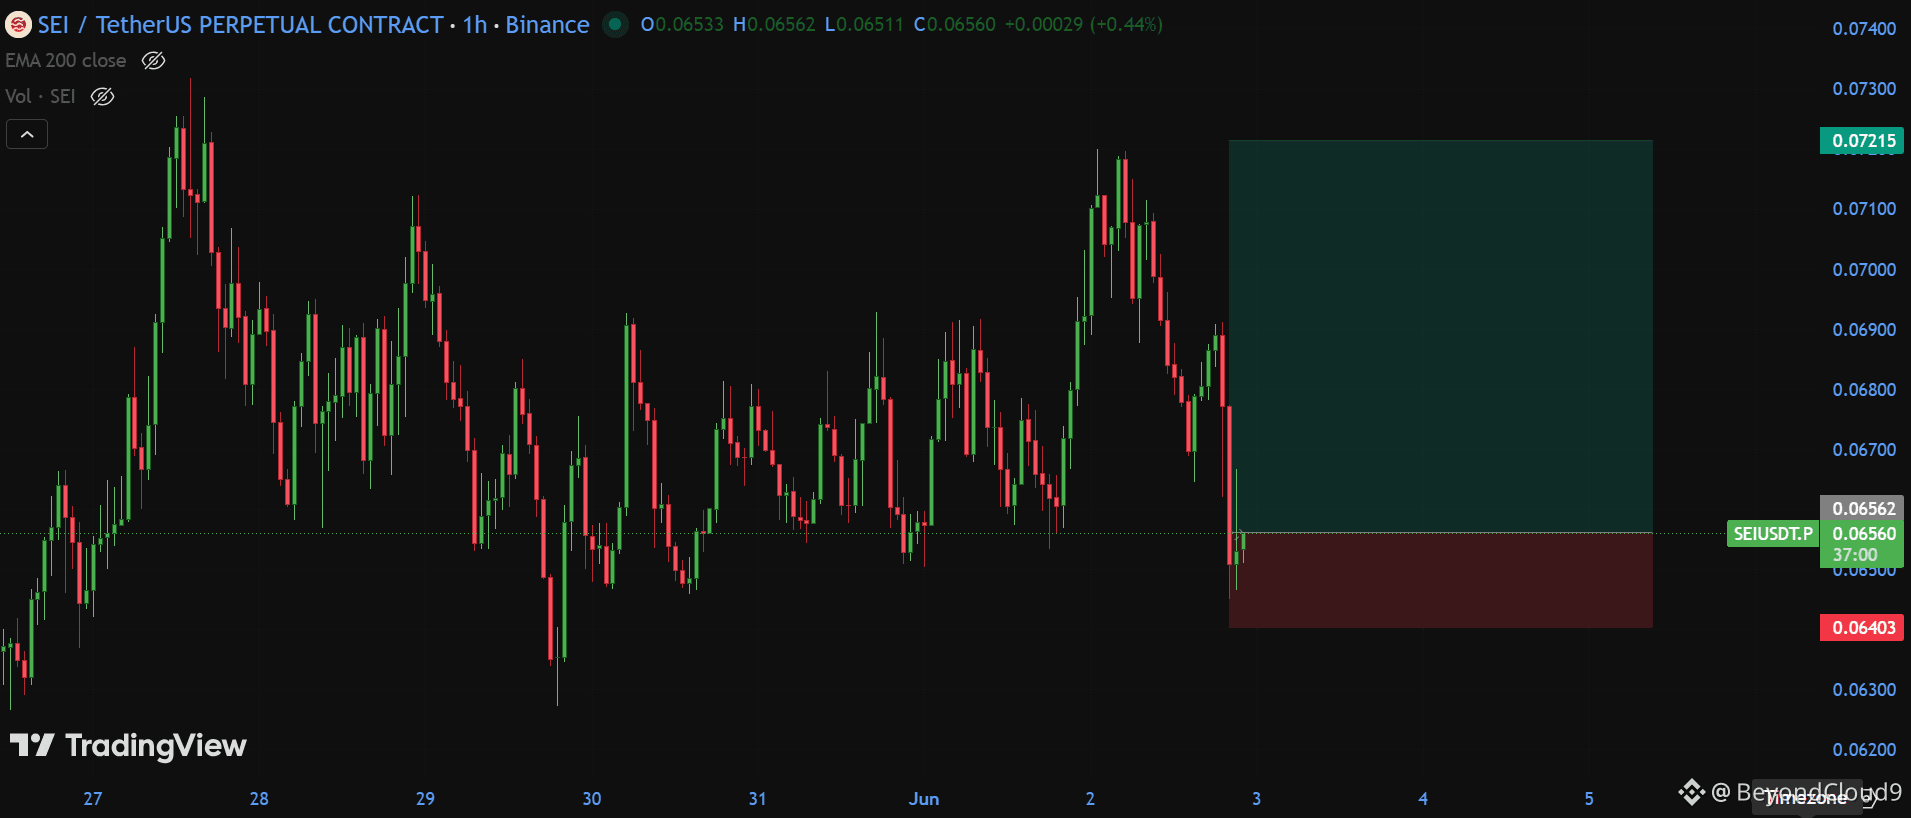Click date 2 on the time axis

pos(1090,799)
